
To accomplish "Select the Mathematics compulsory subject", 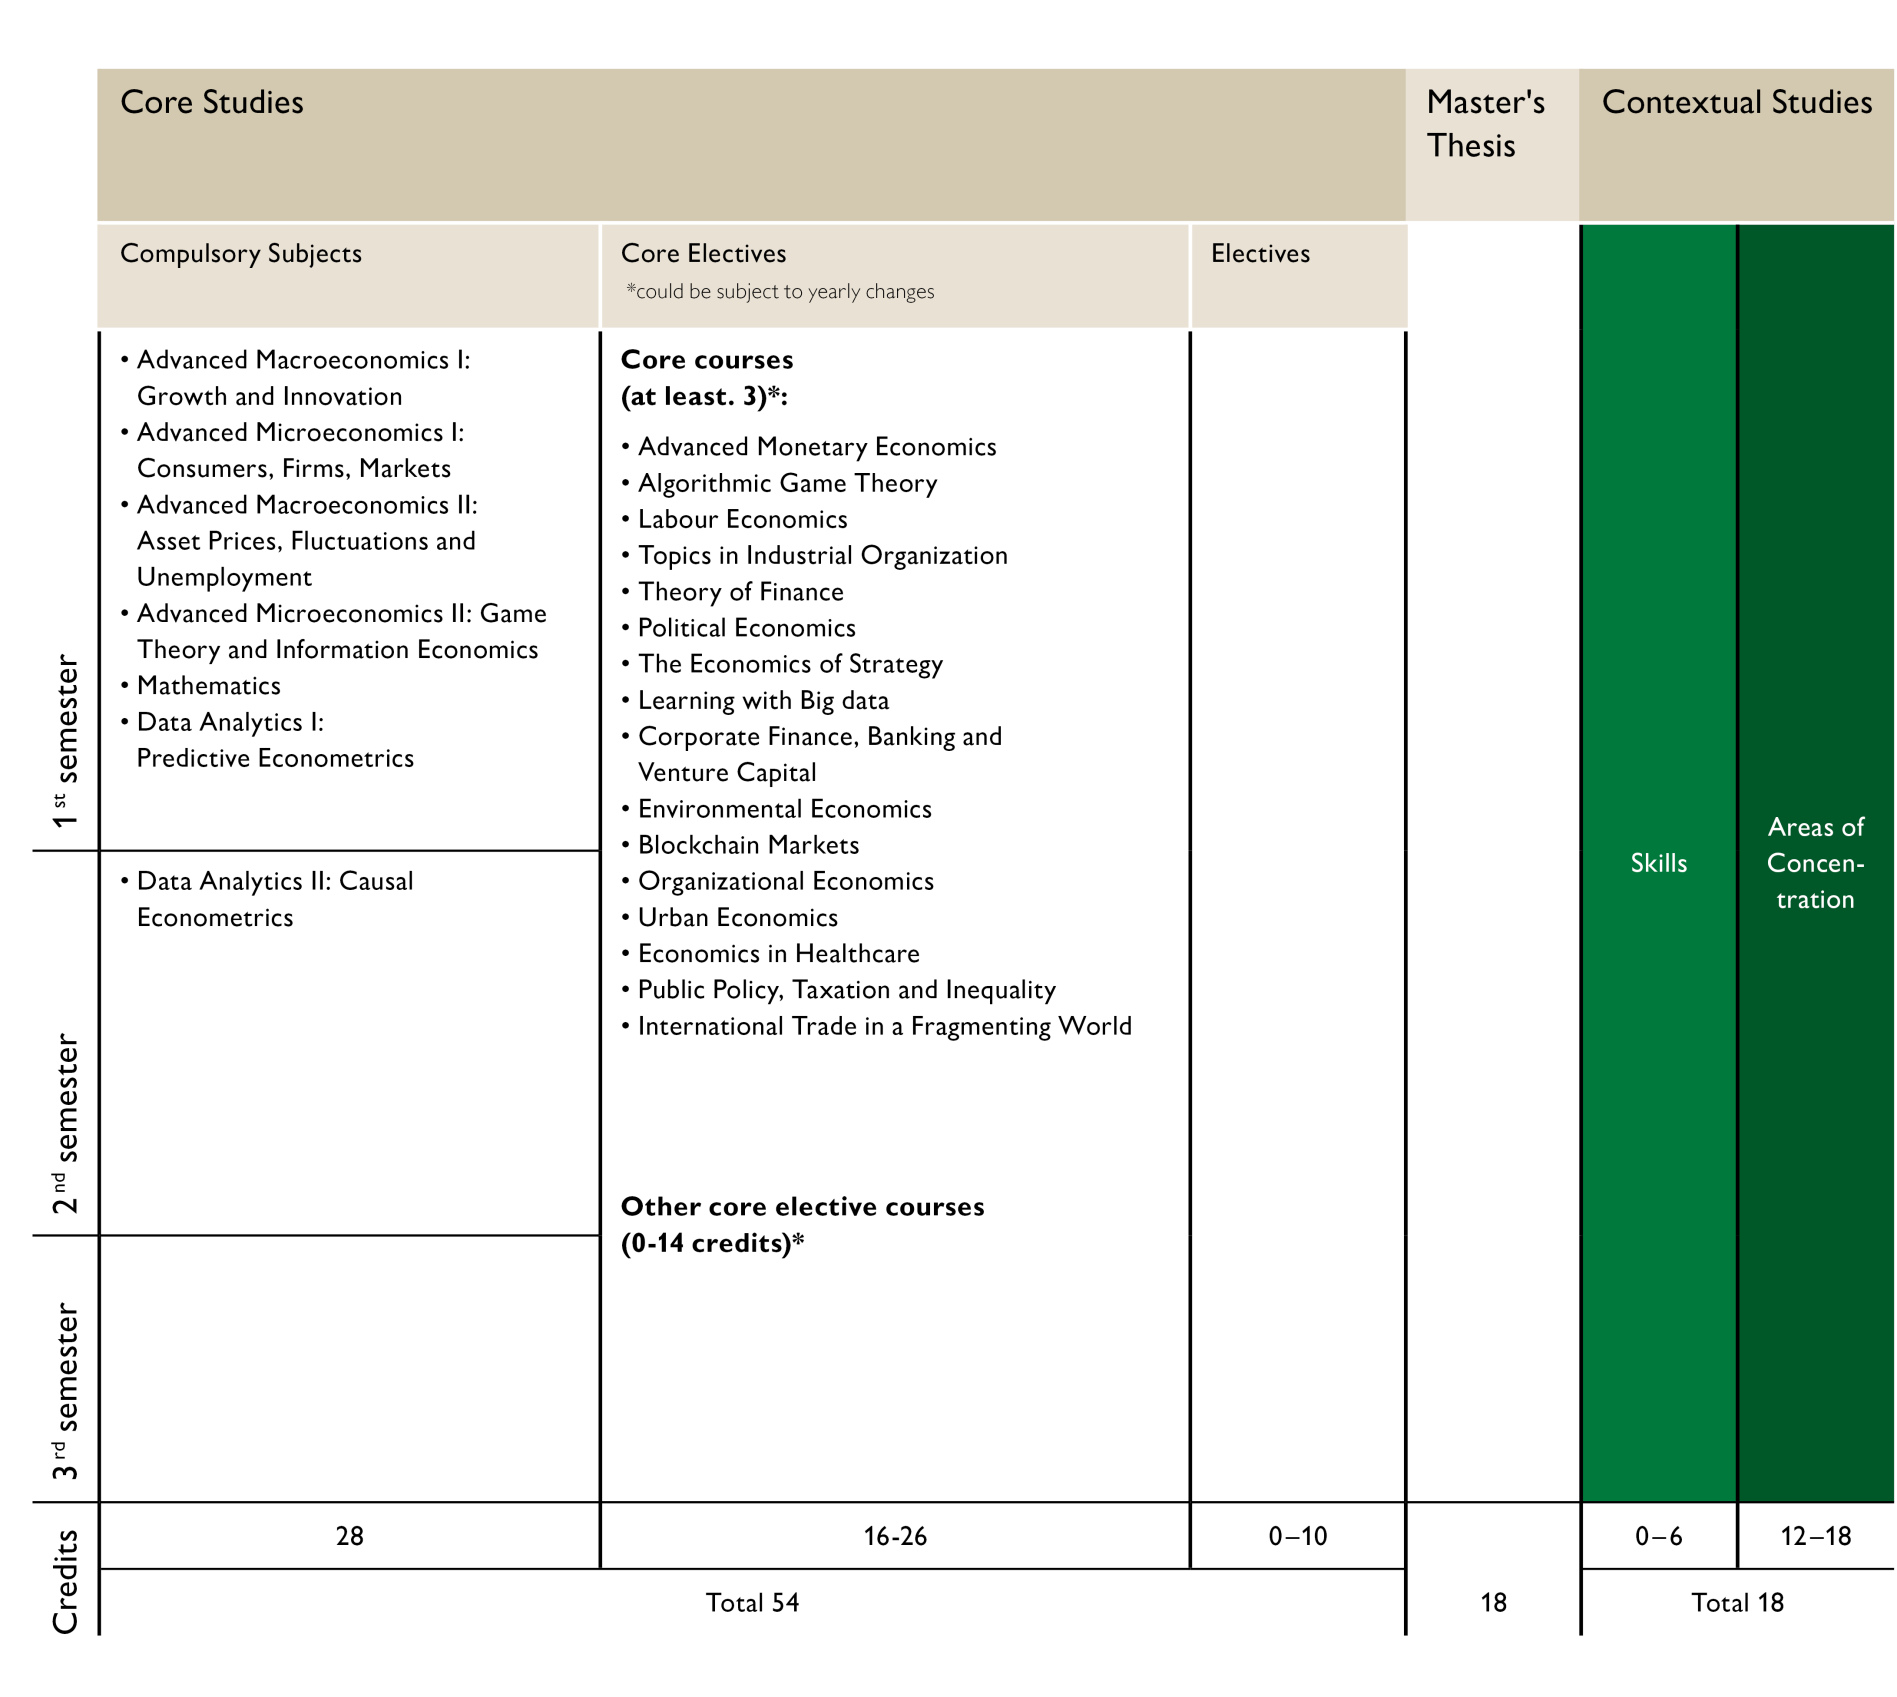I will [x=208, y=686].
